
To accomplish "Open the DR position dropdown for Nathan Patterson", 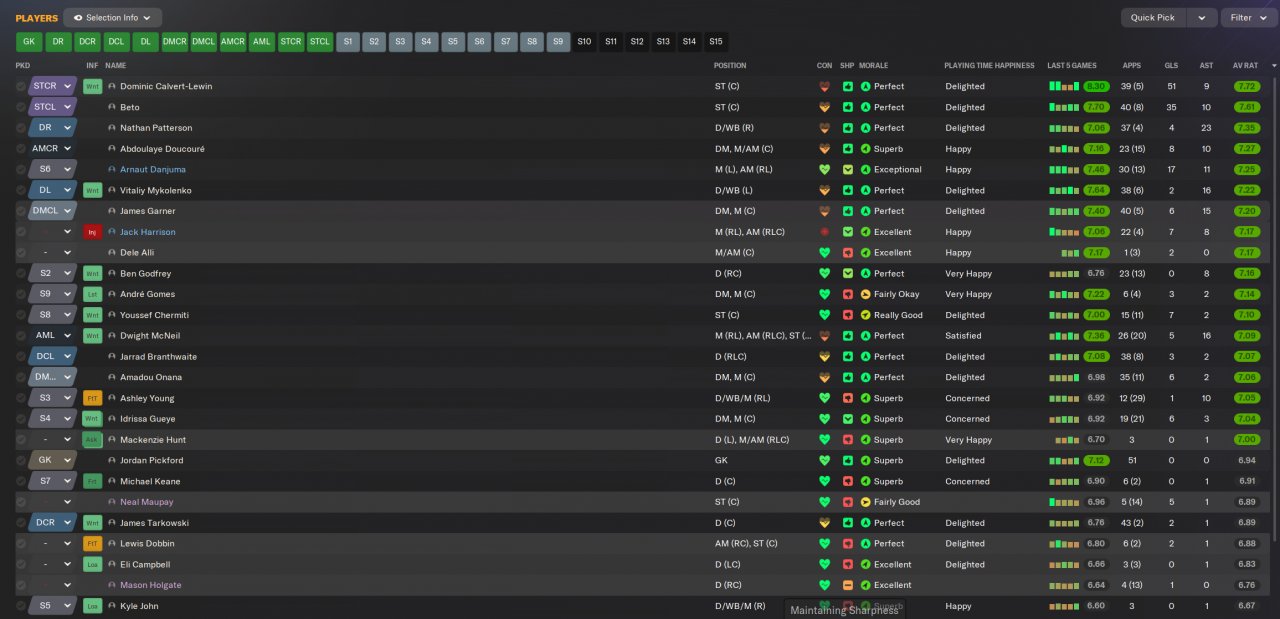I will pyautogui.click(x=53, y=128).
